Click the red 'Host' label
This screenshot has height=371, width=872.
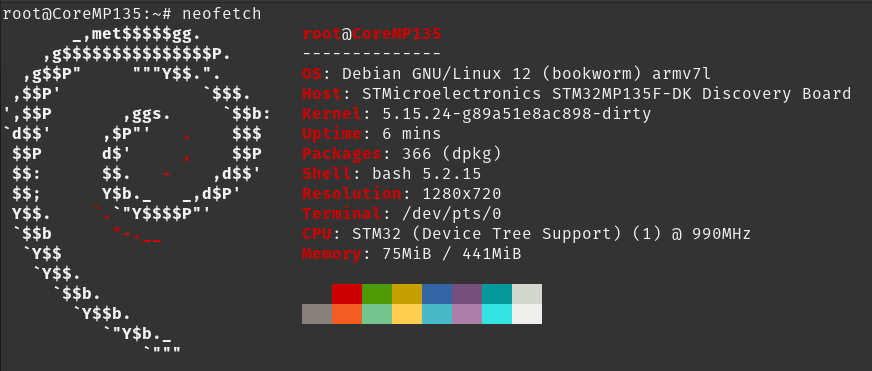tap(322, 94)
